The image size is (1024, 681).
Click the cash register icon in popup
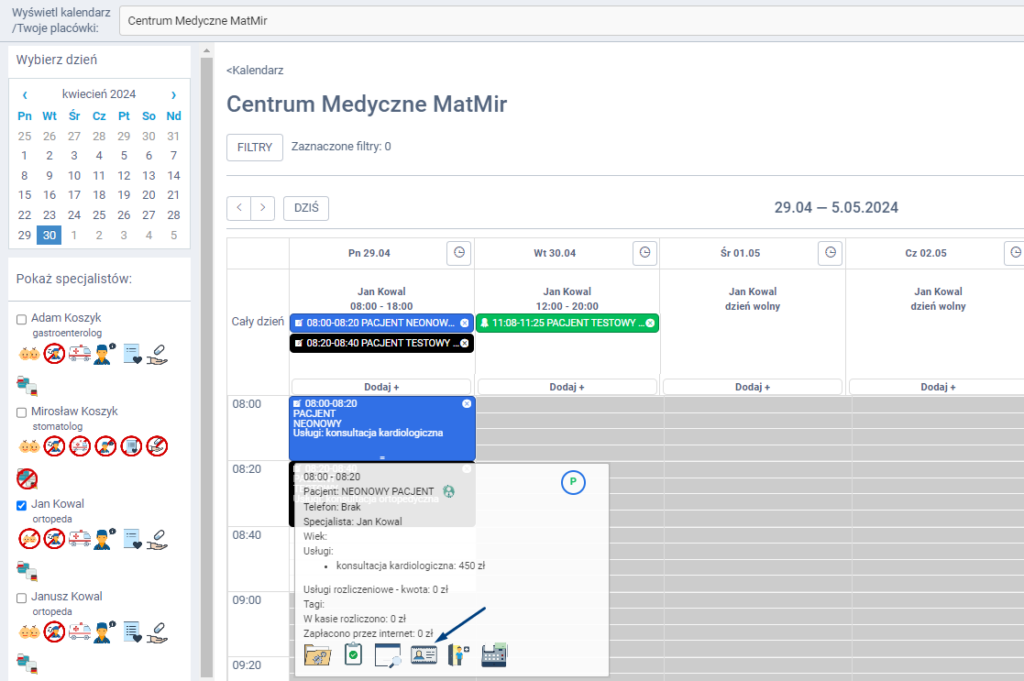click(495, 655)
